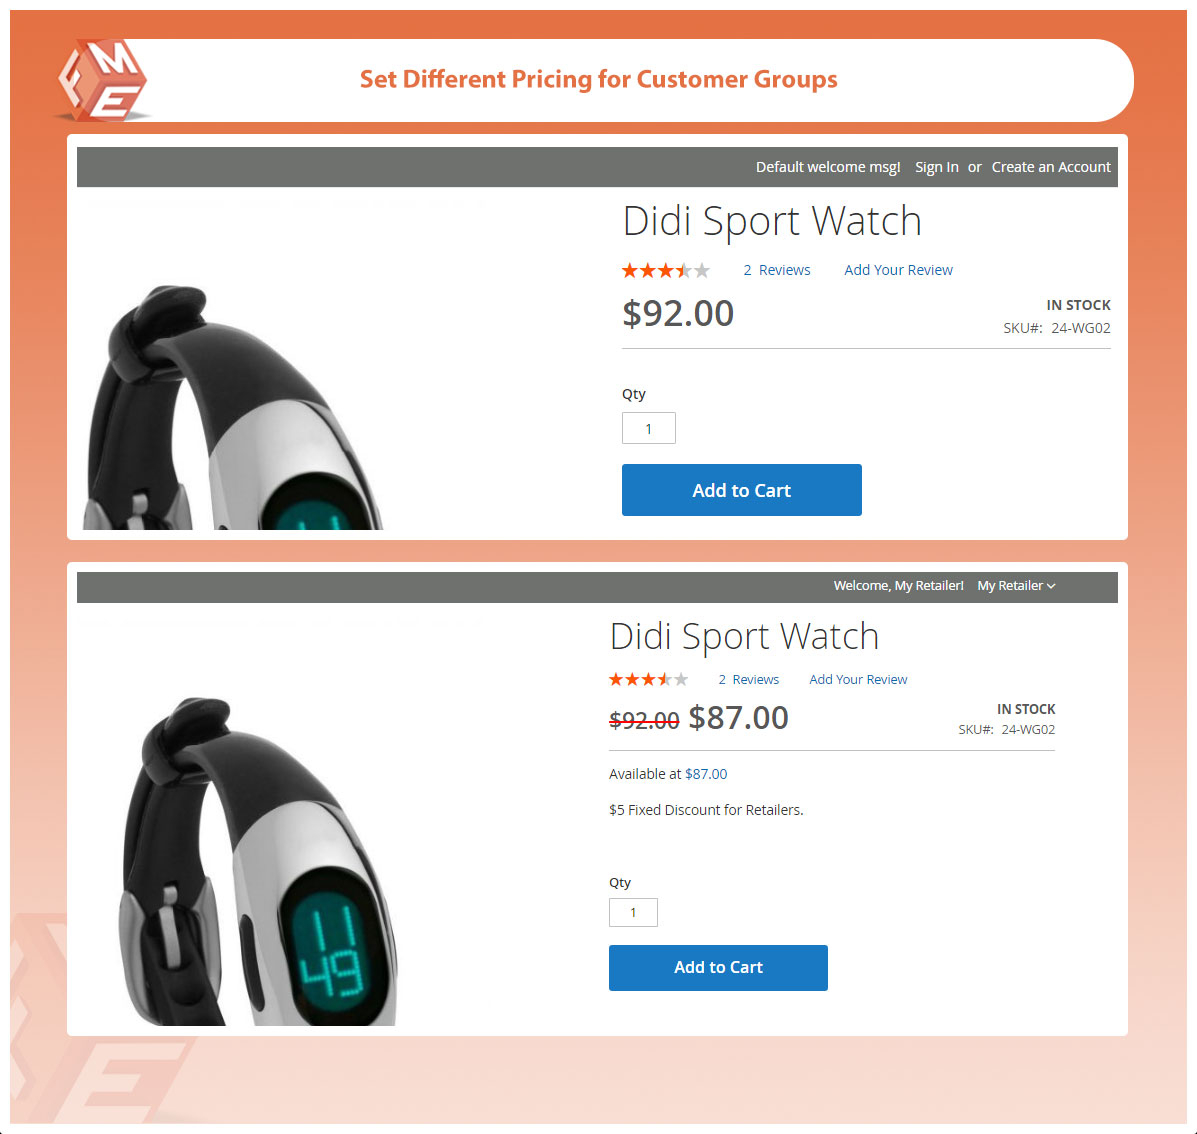Image resolution: width=1197 pixels, height=1134 pixels.
Task: Click the top Add to Cart button
Action: (x=741, y=490)
